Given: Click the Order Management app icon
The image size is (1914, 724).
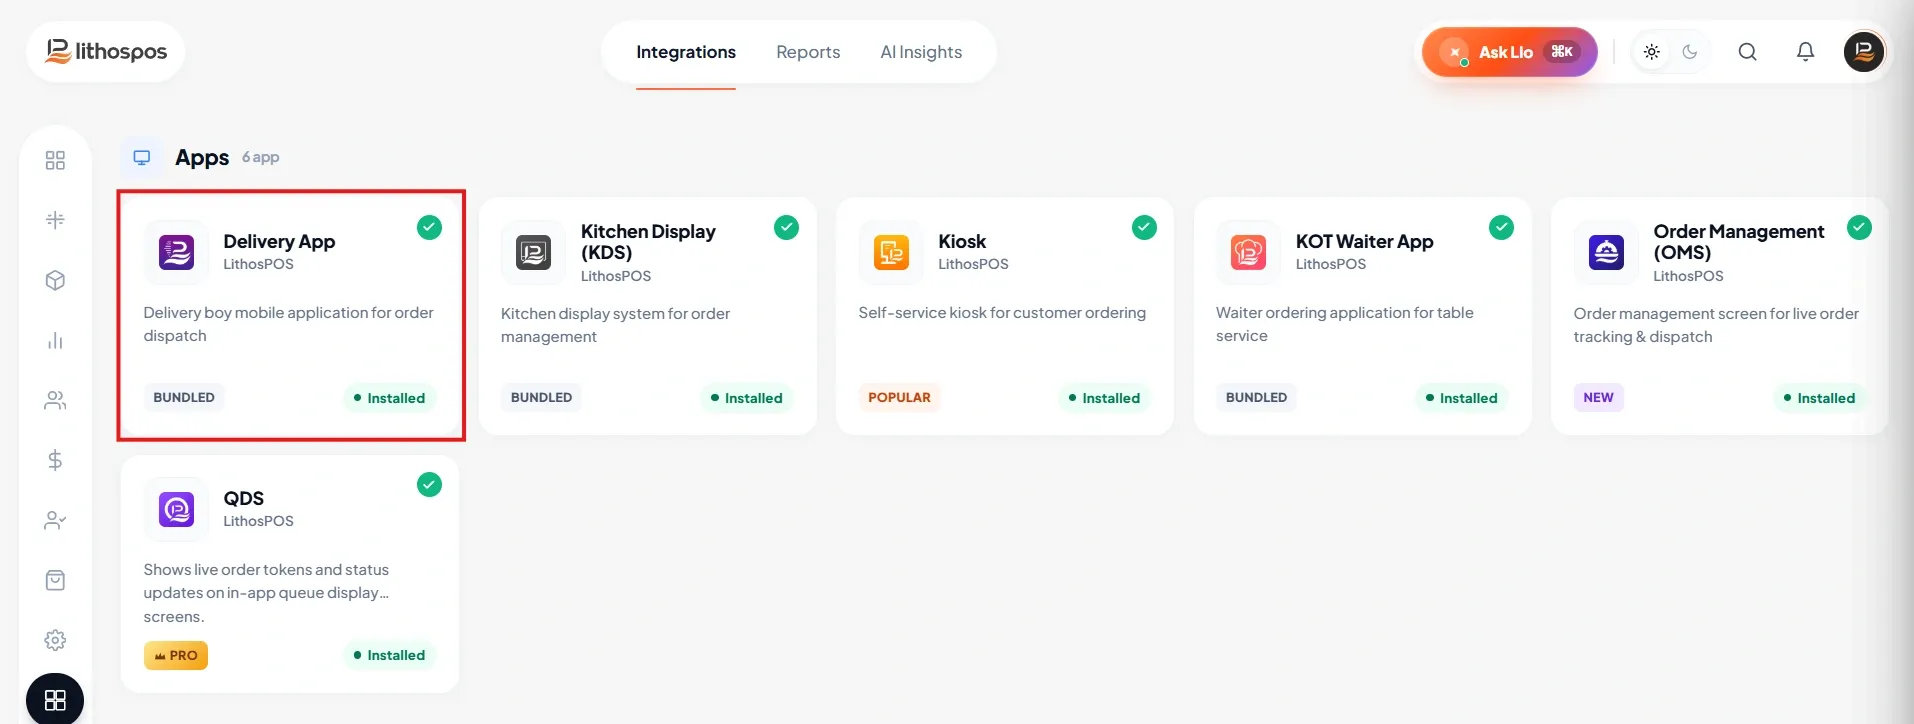Looking at the screenshot, I should (x=1606, y=252).
